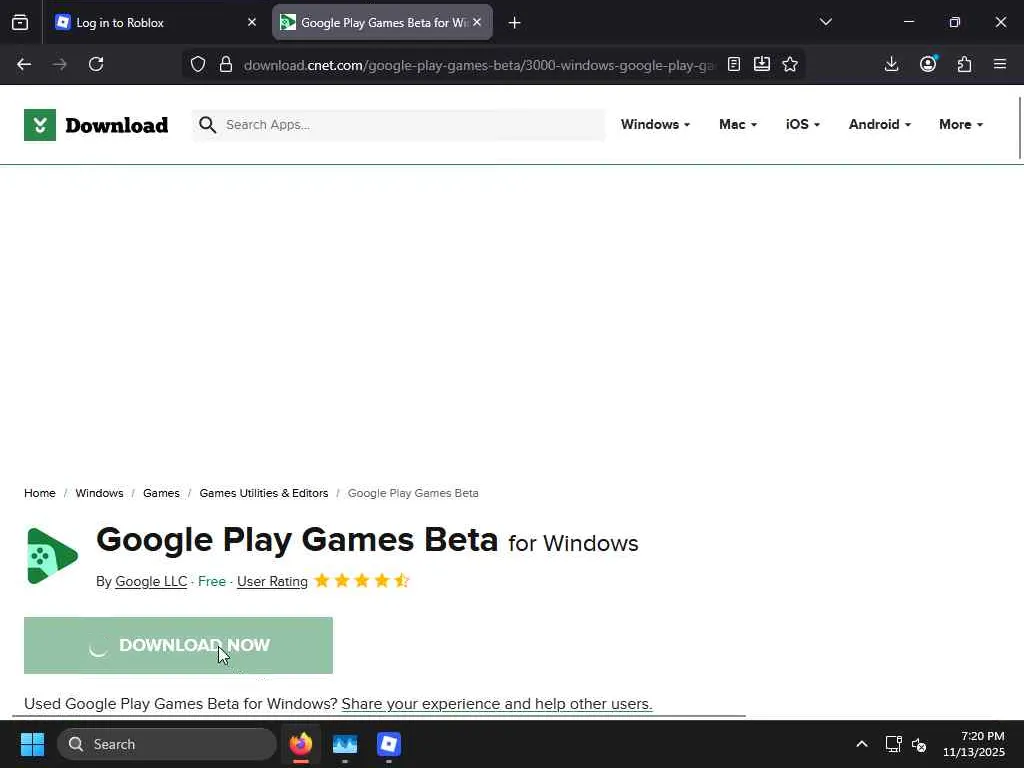Image resolution: width=1024 pixels, height=768 pixels.
Task: Expand the iOS menu
Action: coord(803,124)
